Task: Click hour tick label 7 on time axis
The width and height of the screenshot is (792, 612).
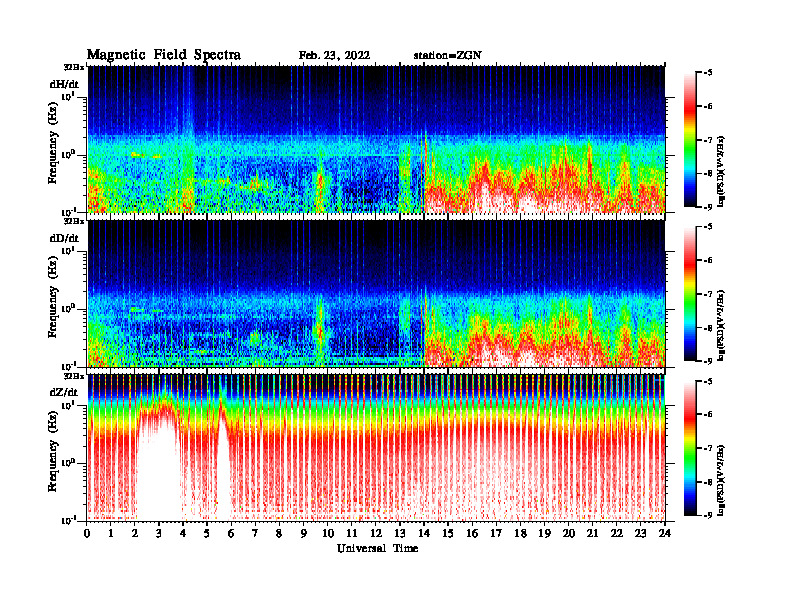Action: point(256,534)
